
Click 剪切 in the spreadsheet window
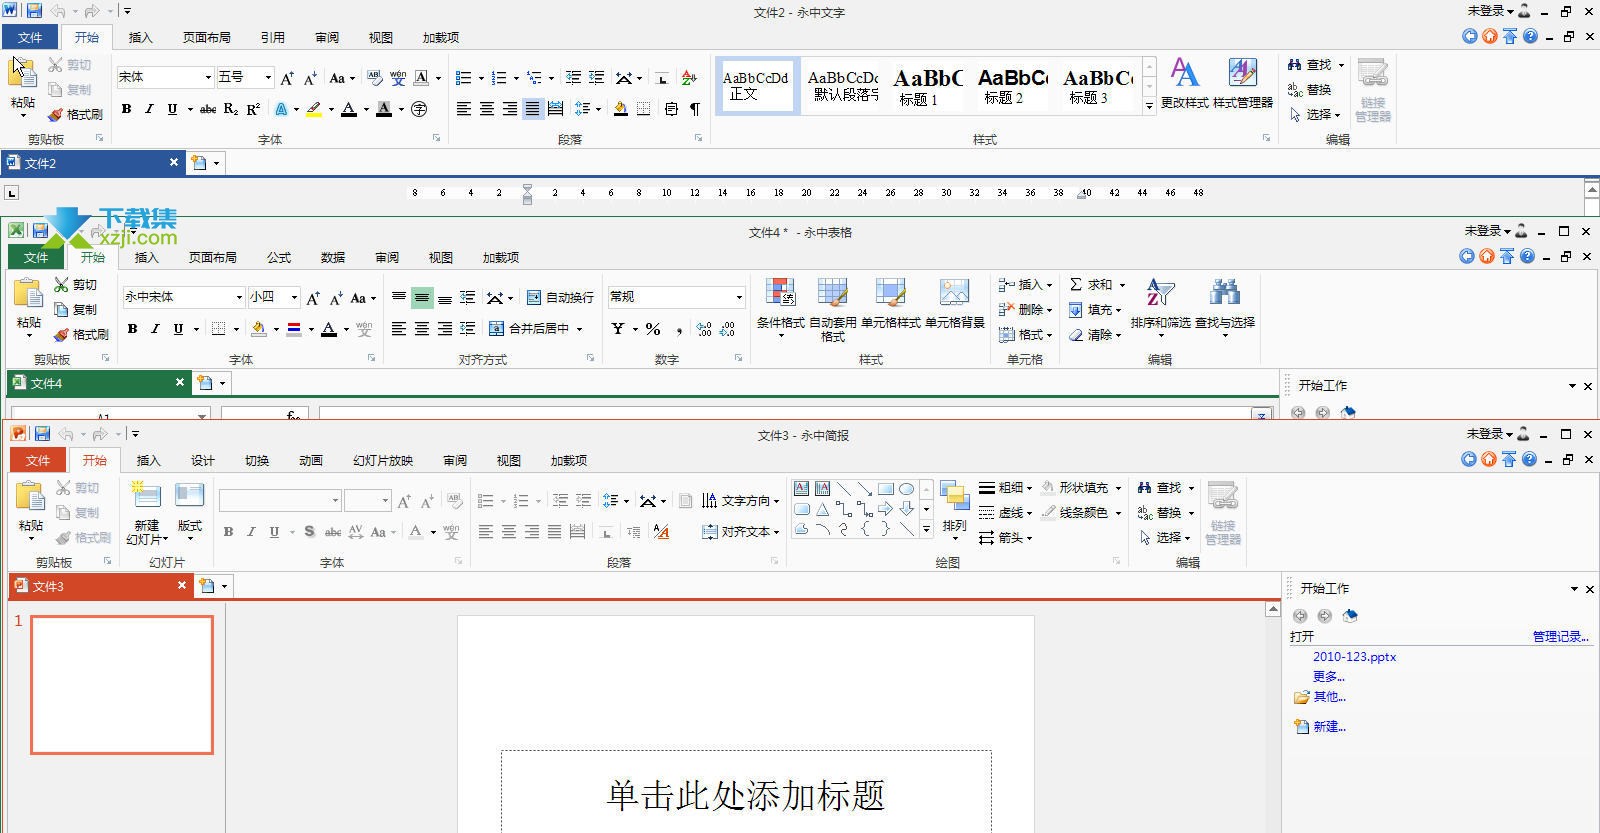click(76, 285)
